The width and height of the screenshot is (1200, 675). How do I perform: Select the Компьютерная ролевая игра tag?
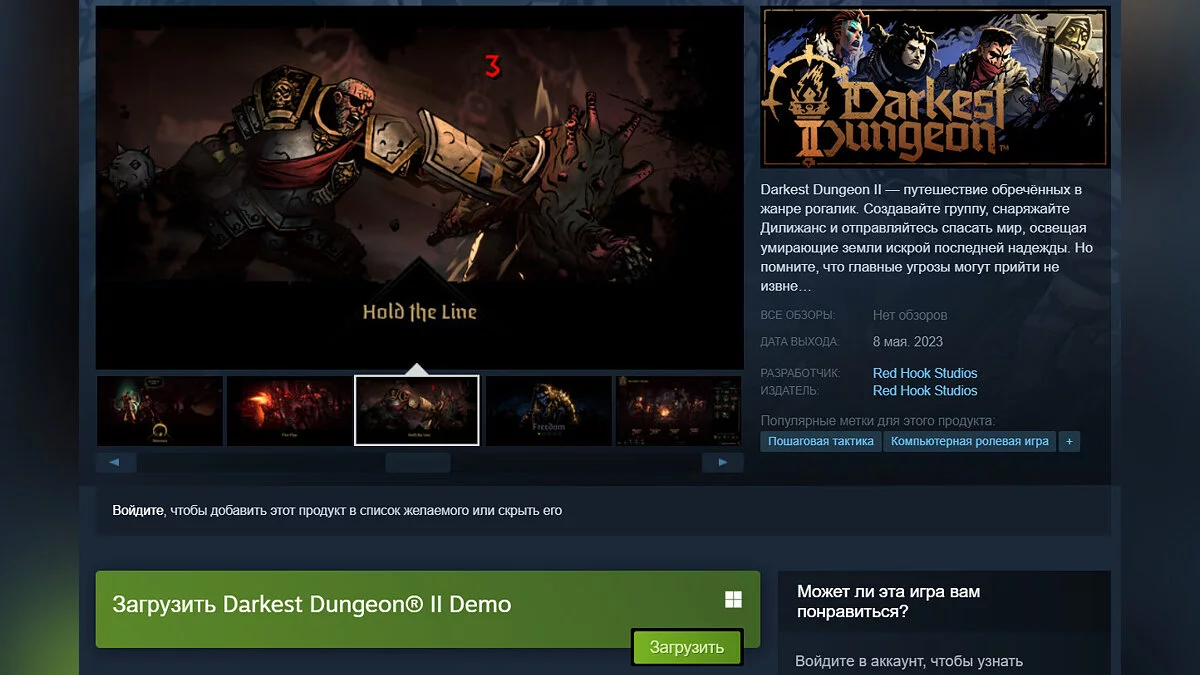point(970,441)
